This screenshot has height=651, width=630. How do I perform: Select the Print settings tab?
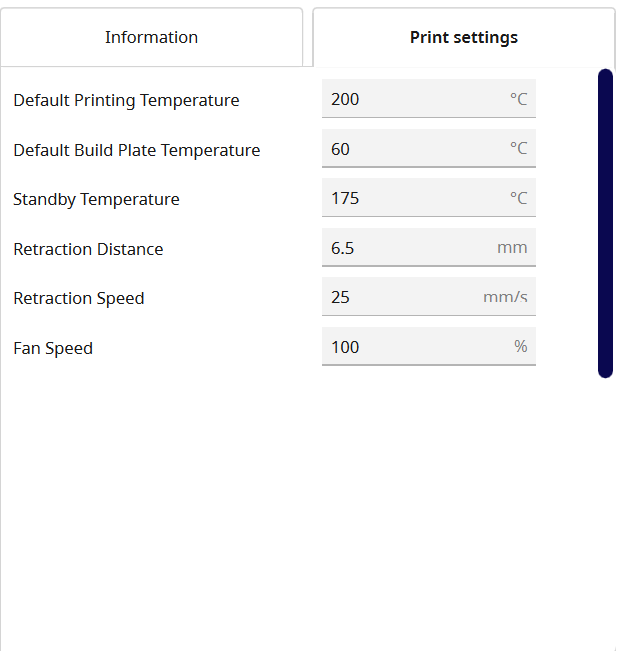coord(464,37)
